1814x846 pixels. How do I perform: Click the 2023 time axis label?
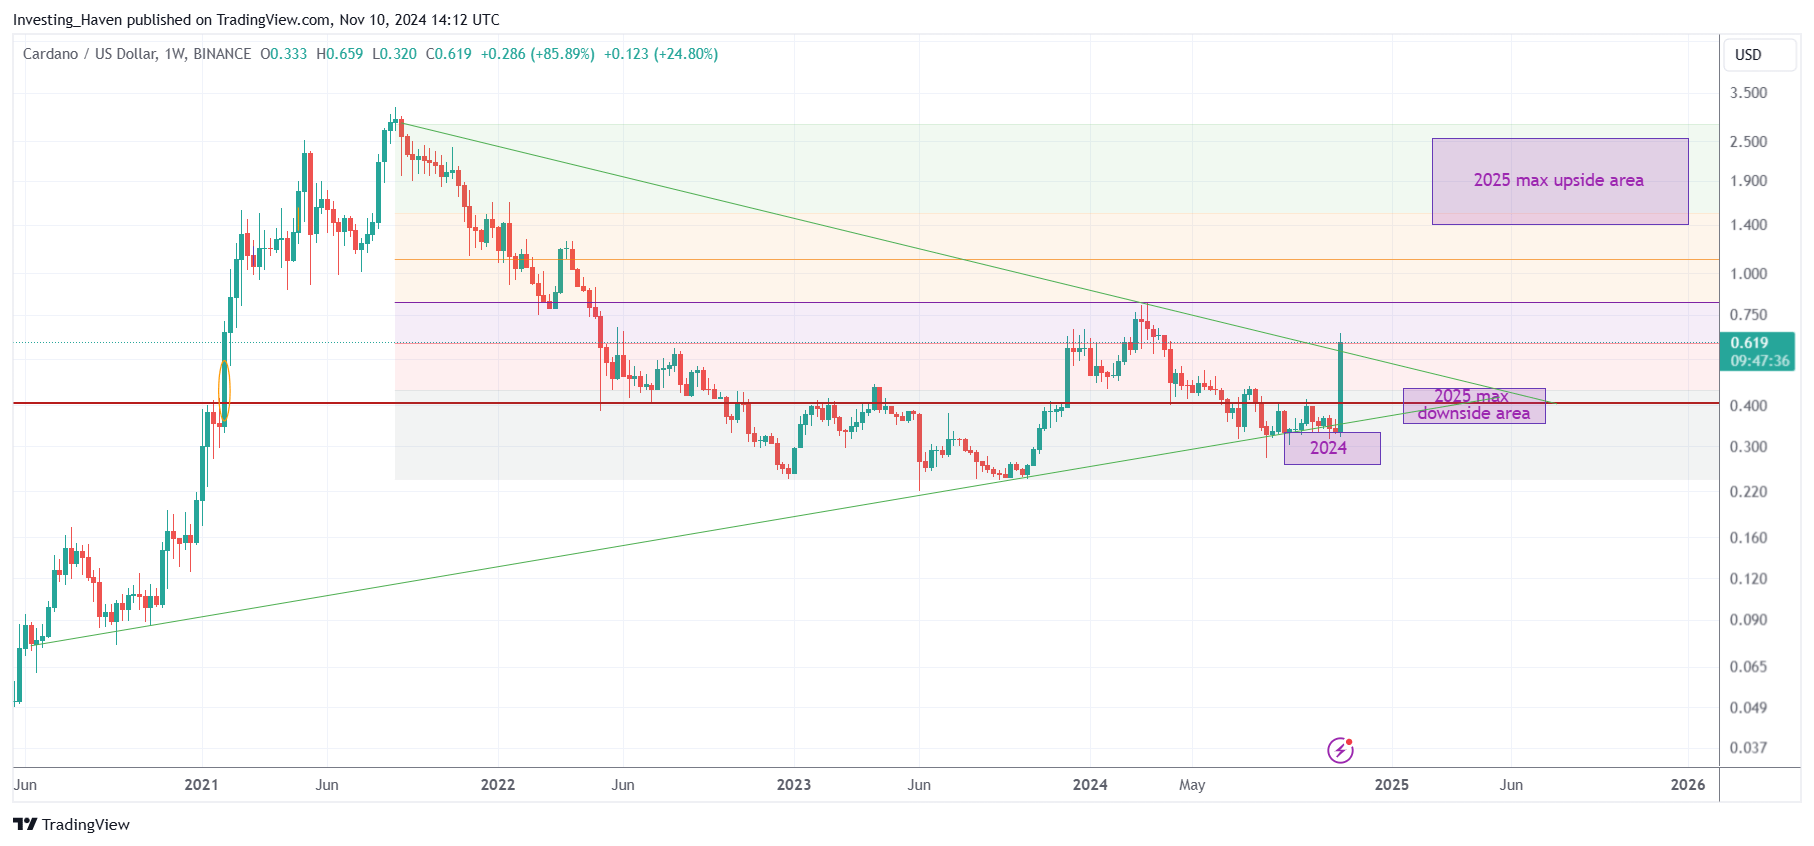click(794, 785)
